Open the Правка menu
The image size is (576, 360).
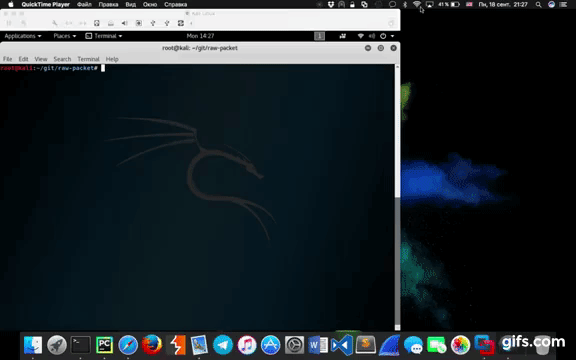click(108, 4)
